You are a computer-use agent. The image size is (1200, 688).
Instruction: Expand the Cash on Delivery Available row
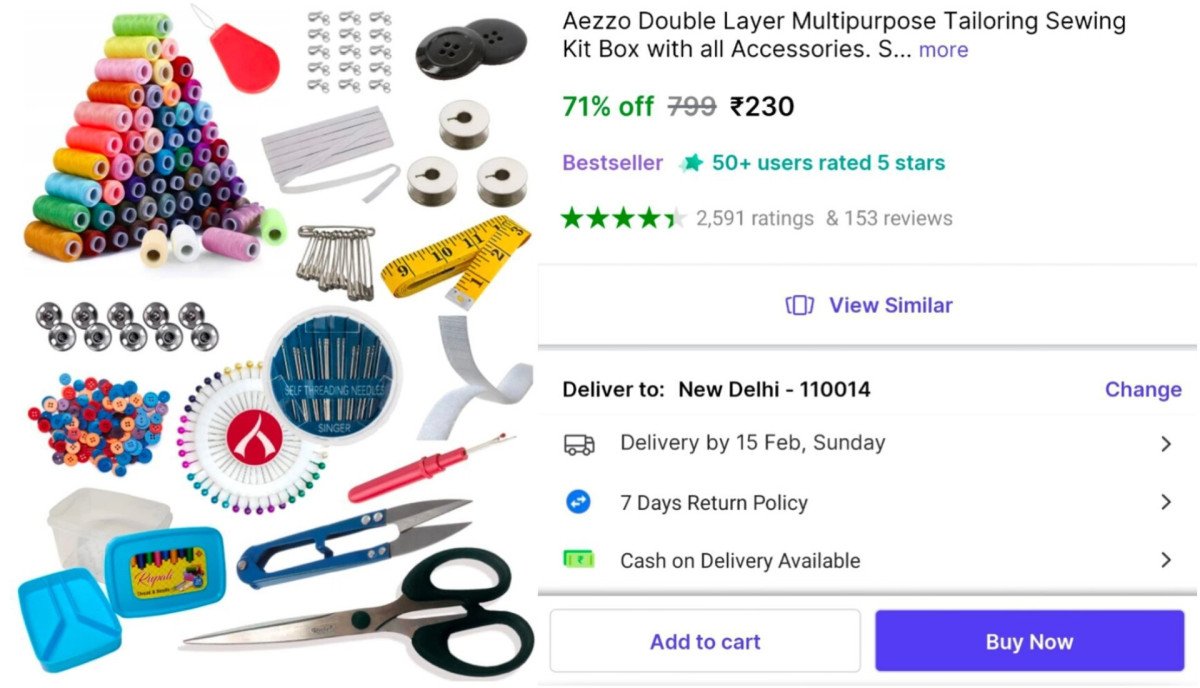tap(868, 560)
